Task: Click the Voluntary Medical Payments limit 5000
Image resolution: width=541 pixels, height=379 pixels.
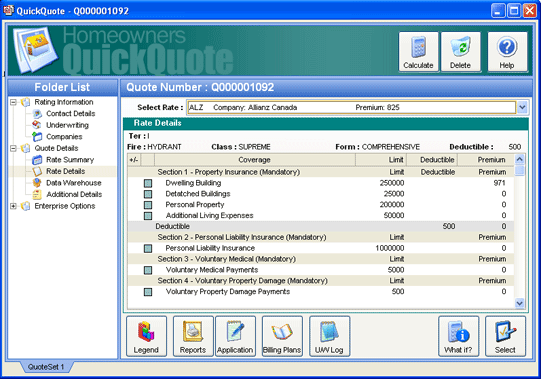Action: (396, 270)
